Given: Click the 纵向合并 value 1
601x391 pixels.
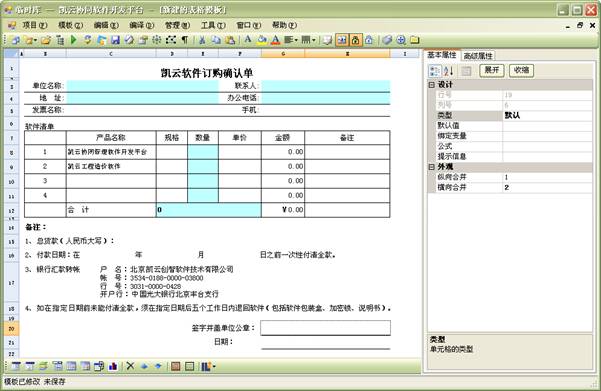Looking at the screenshot, I should pos(547,177).
